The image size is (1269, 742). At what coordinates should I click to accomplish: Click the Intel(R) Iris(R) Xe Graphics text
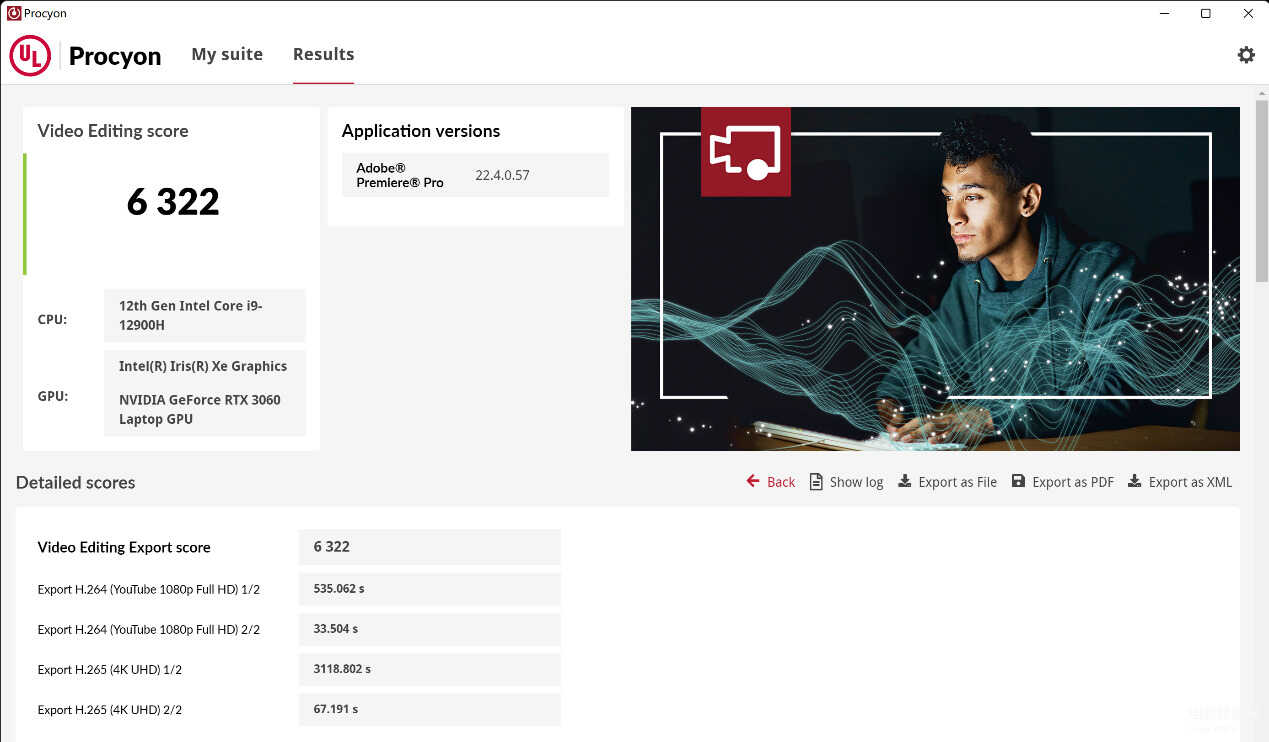[203, 366]
